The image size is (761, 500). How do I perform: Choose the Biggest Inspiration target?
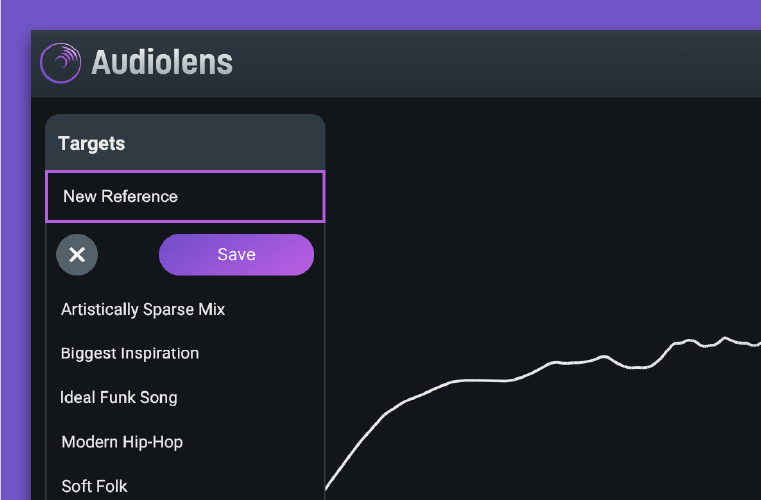[x=130, y=354]
